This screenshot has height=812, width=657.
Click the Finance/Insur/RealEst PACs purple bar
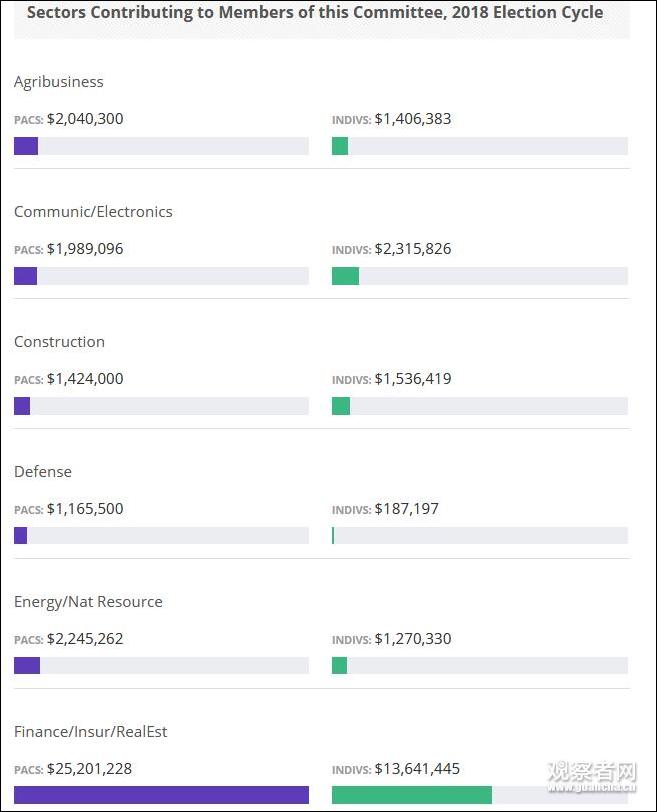tap(161, 795)
